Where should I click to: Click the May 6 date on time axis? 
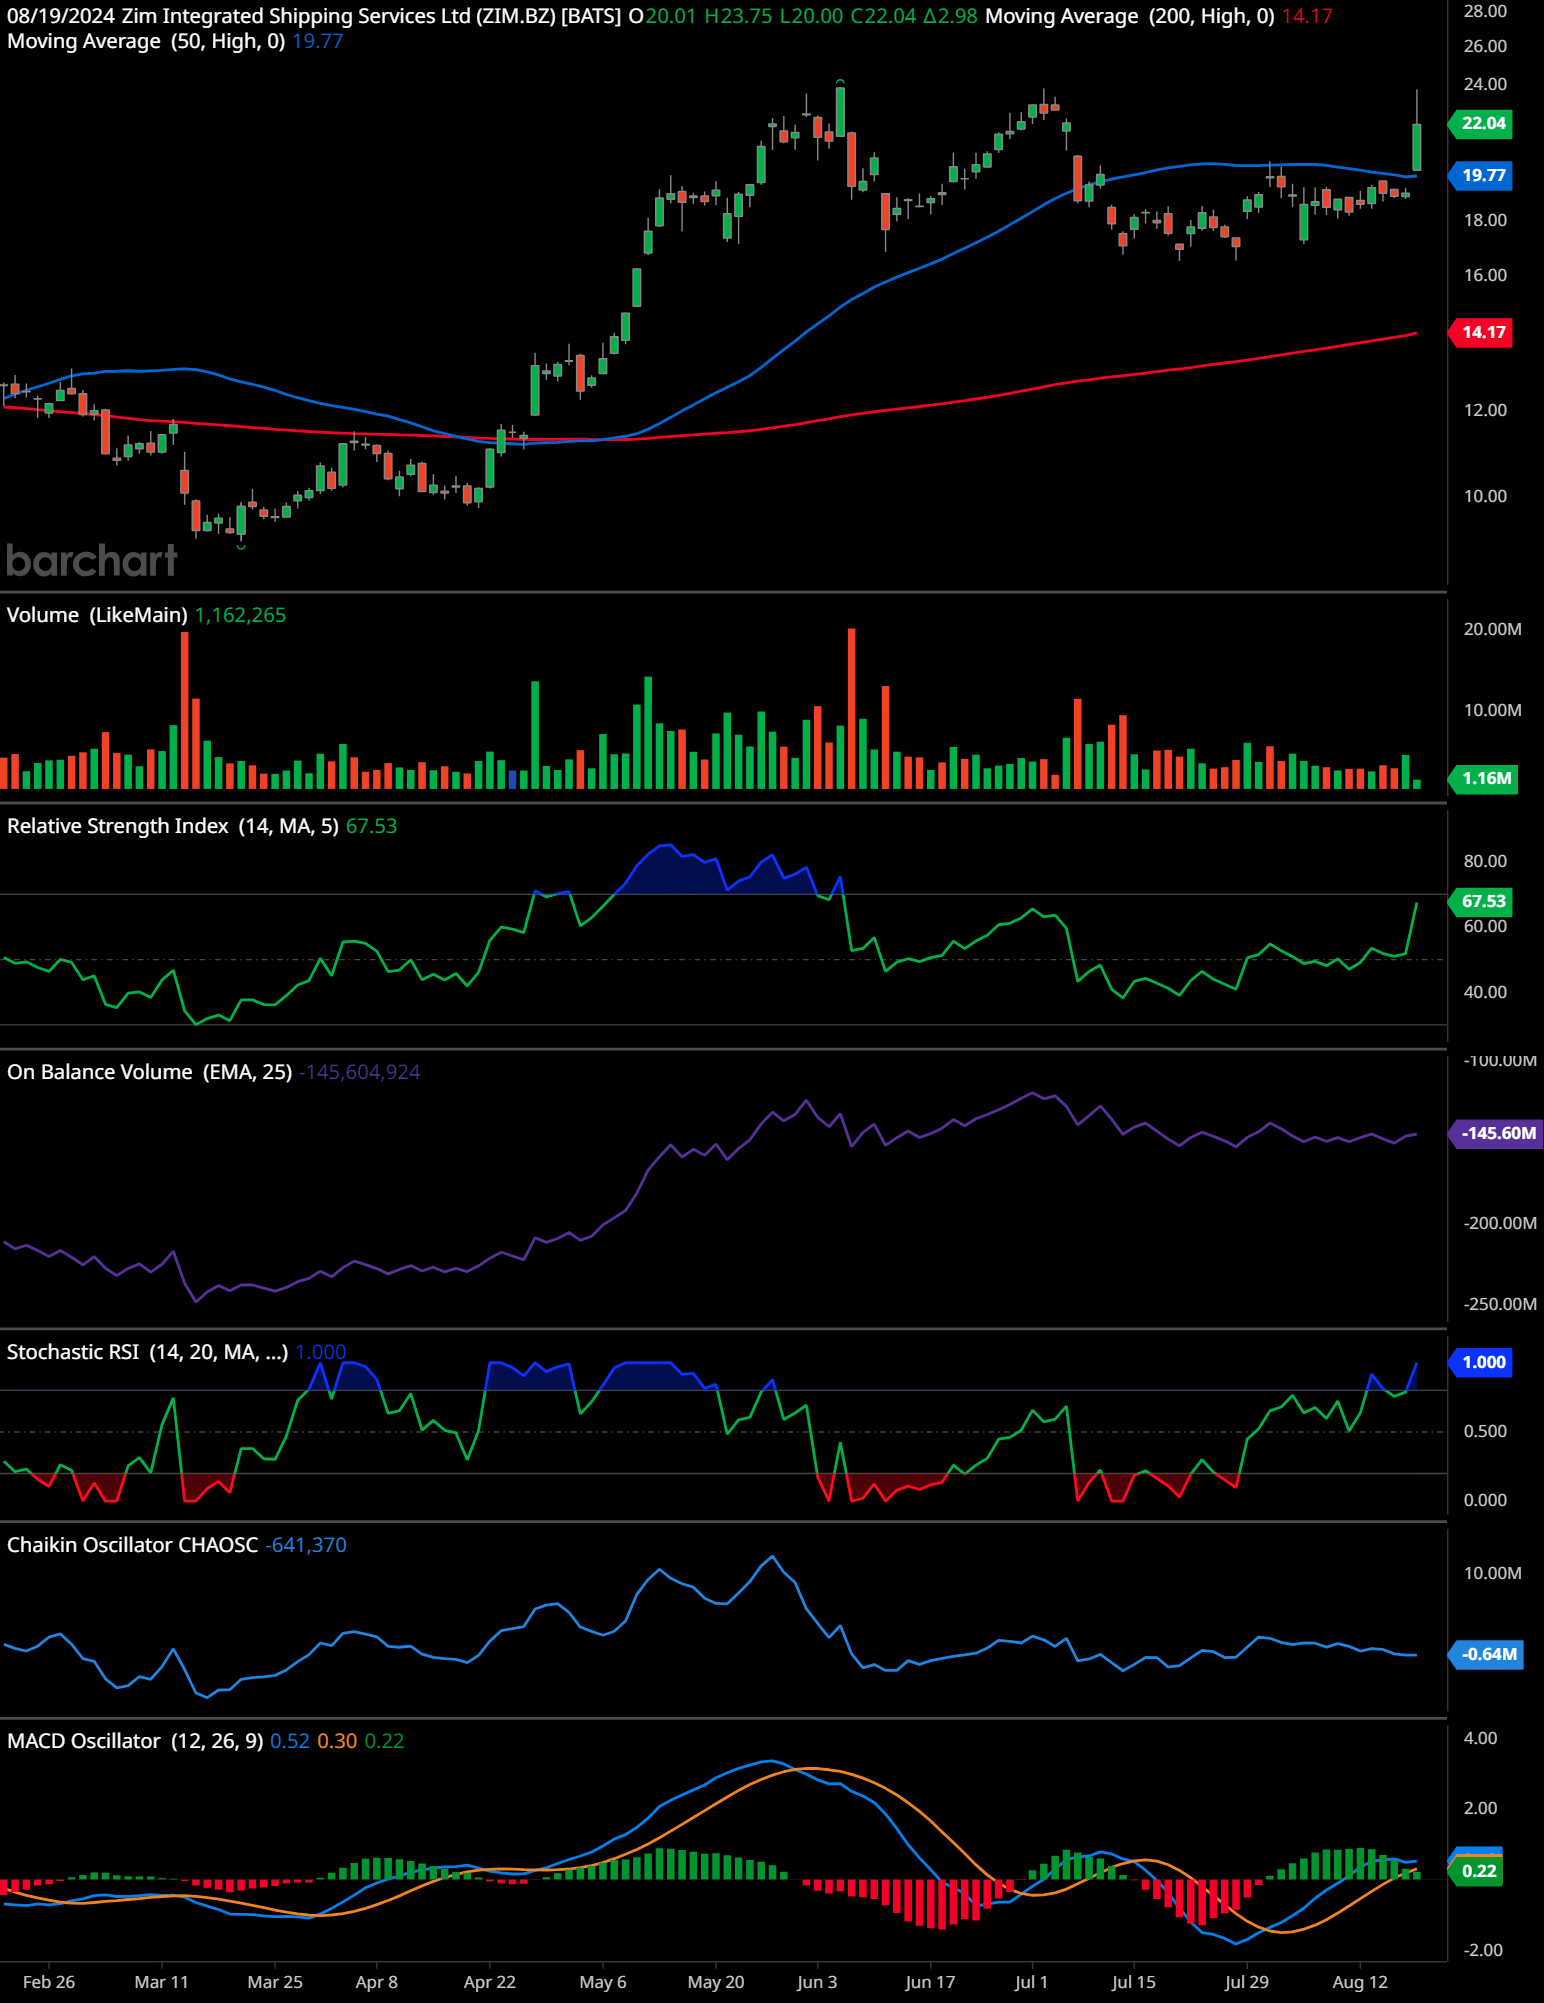603,1982
